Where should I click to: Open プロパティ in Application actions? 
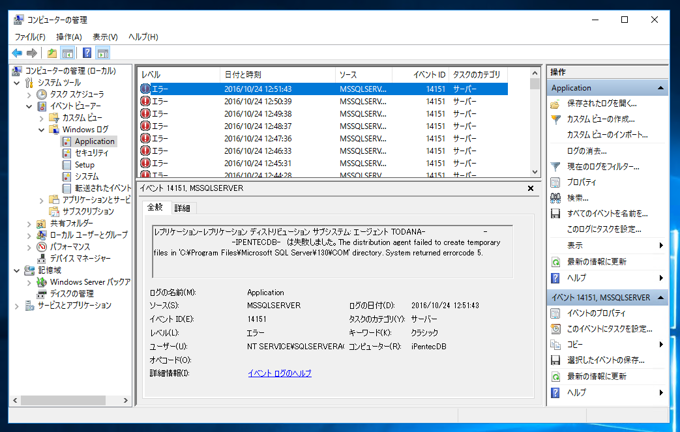[x=581, y=182]
